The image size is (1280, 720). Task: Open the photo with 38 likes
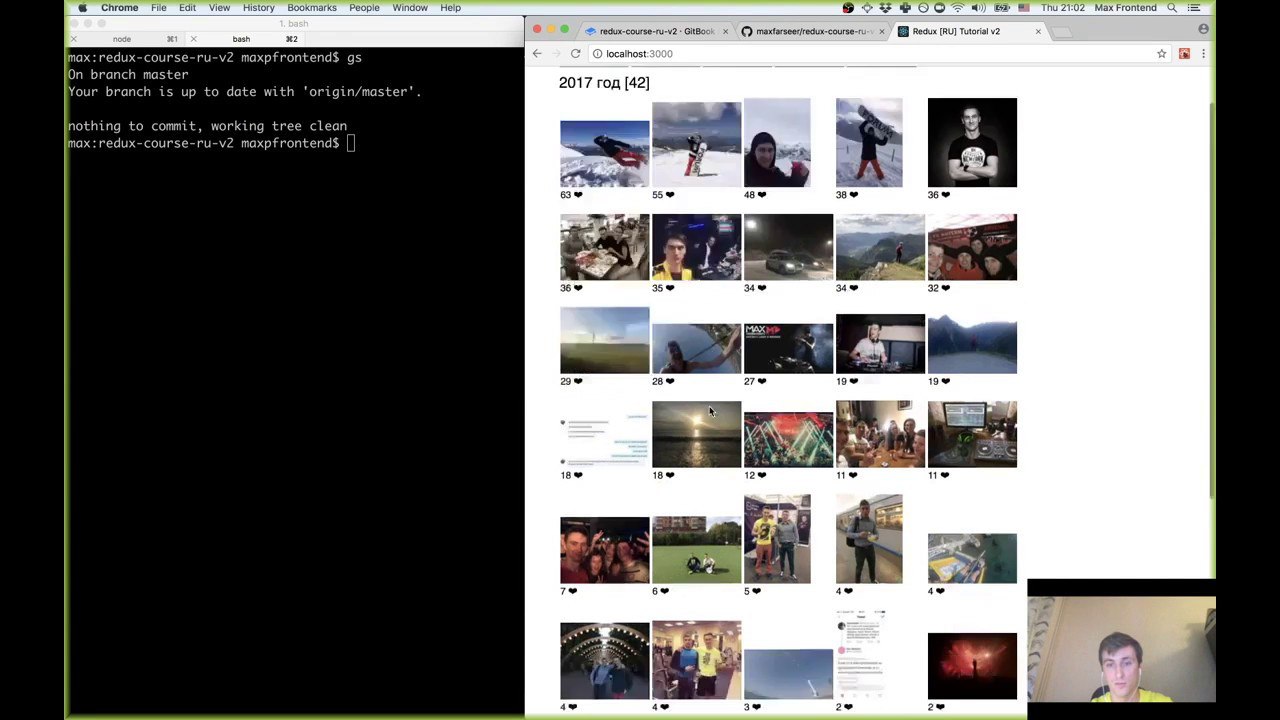869,142
